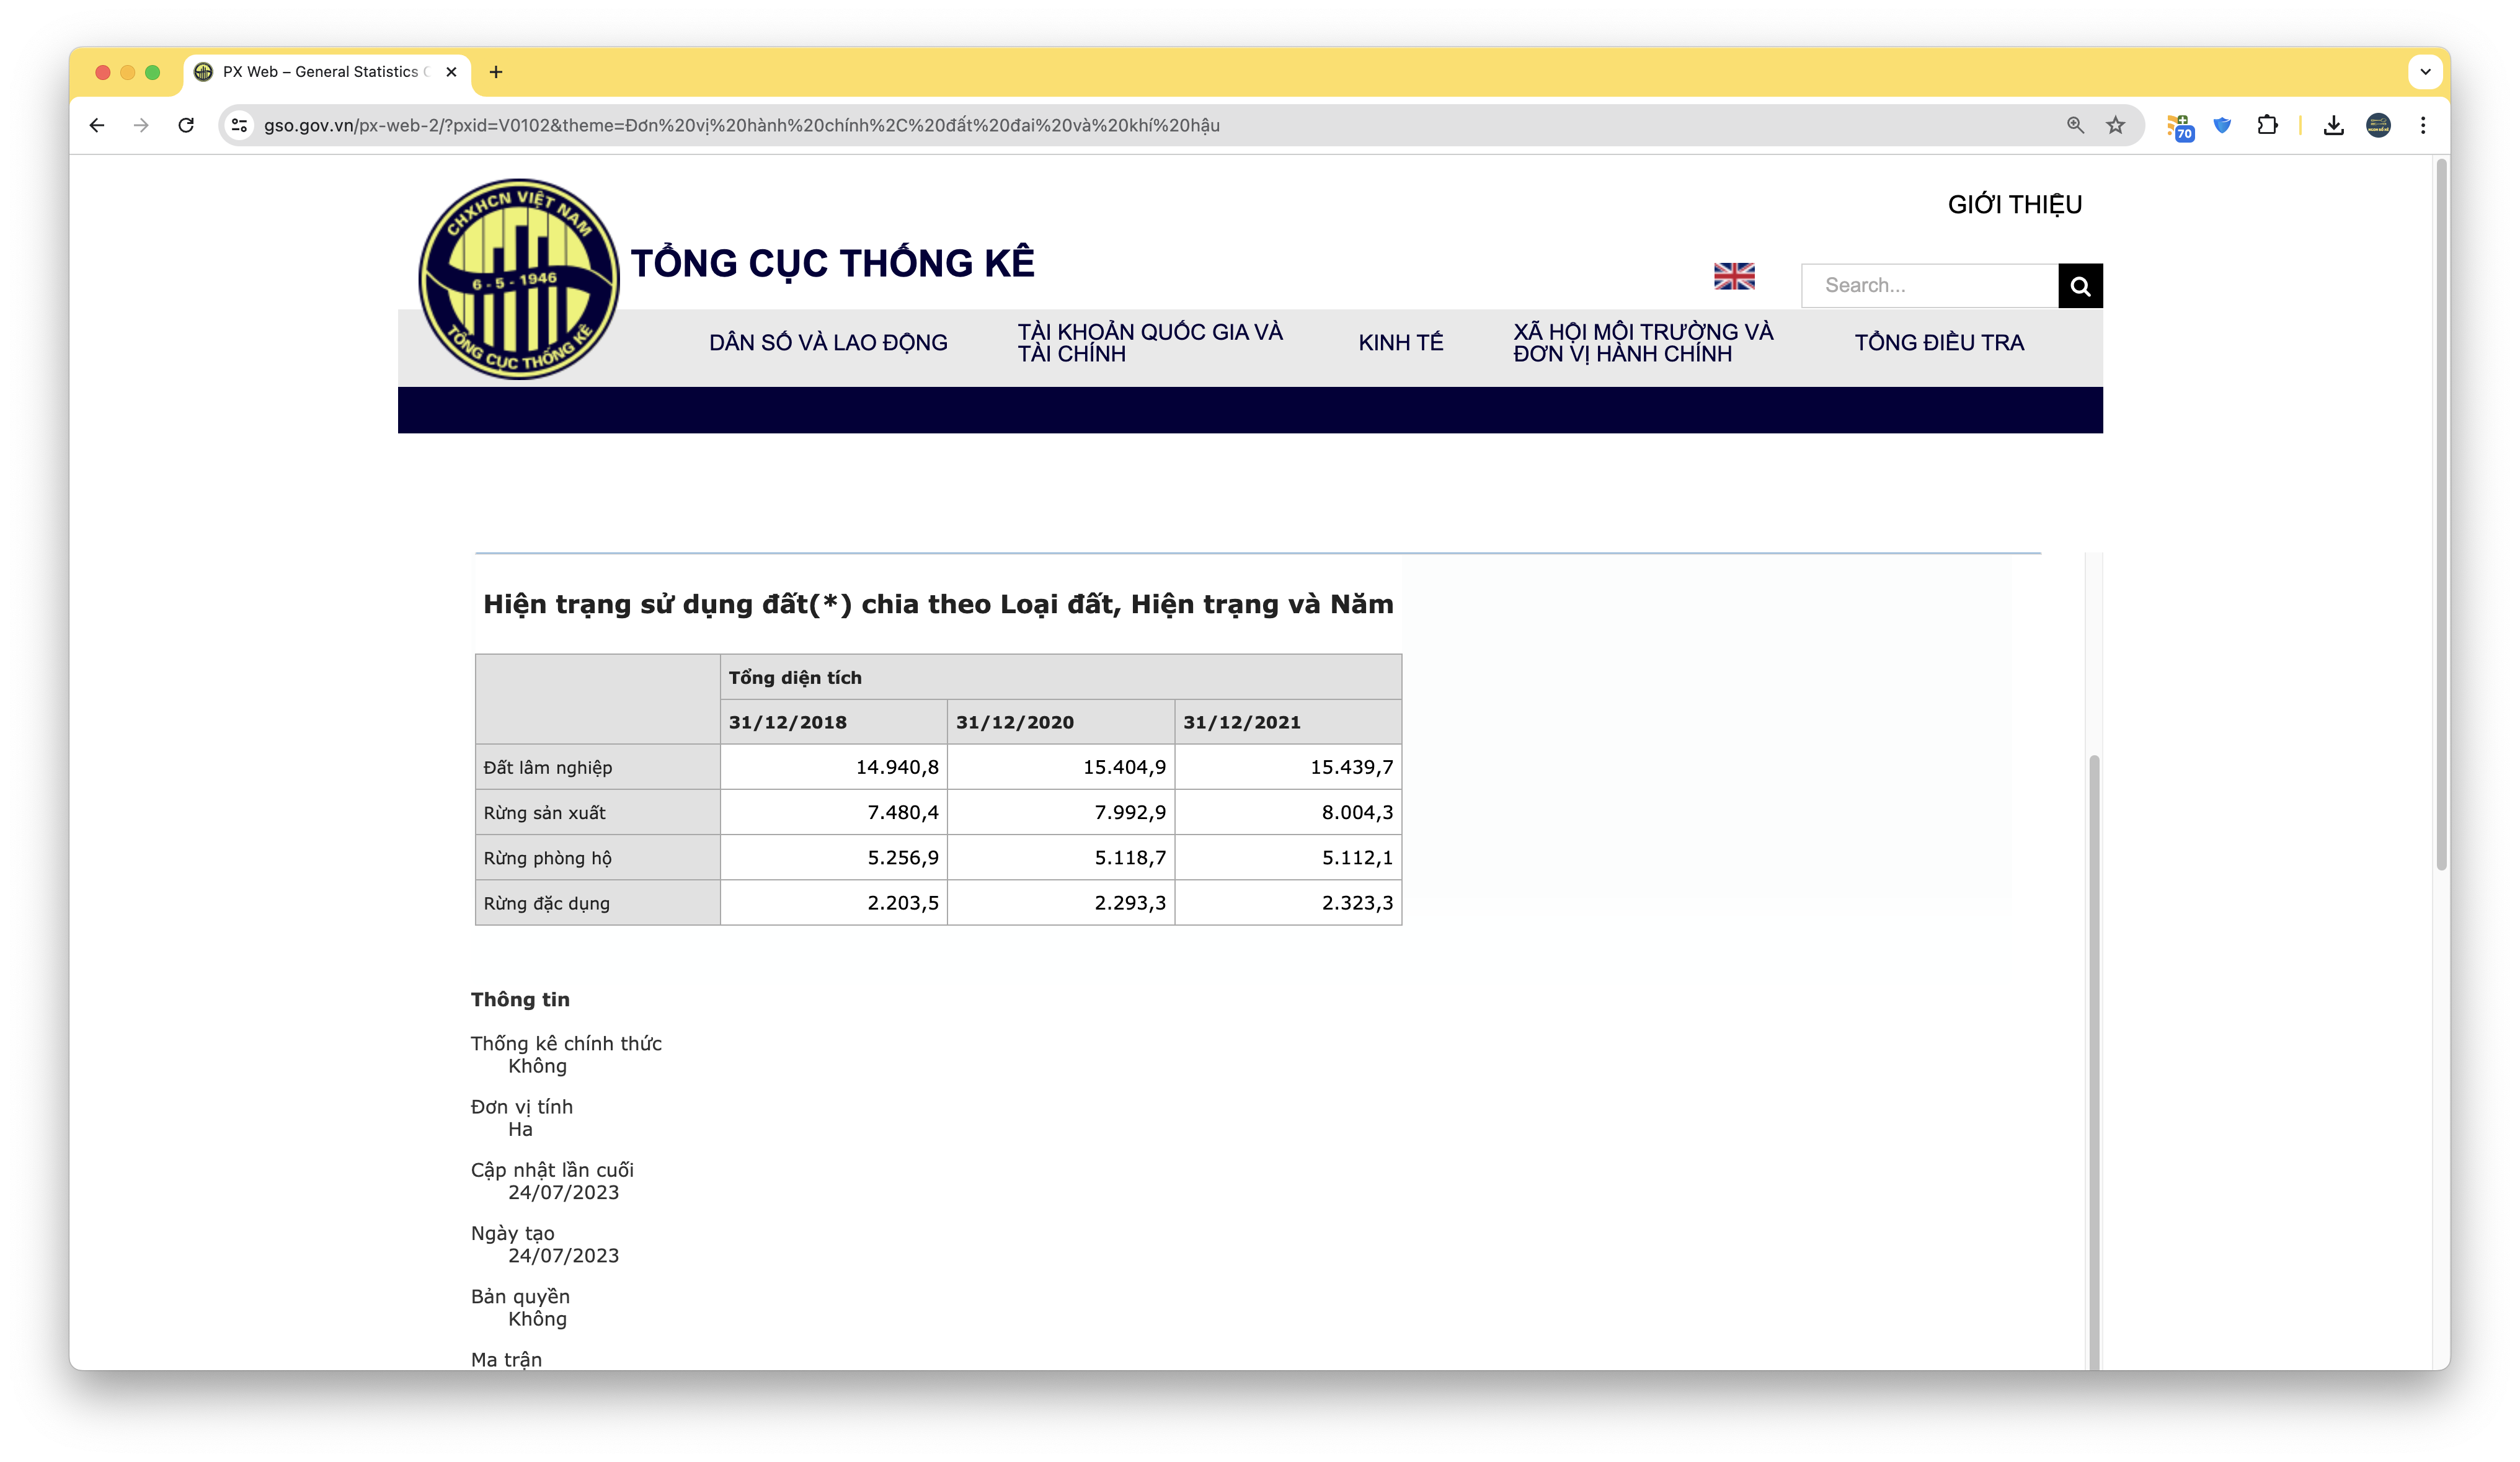
Task: Click the Bản quyền label
Action: coord(520,1296)
